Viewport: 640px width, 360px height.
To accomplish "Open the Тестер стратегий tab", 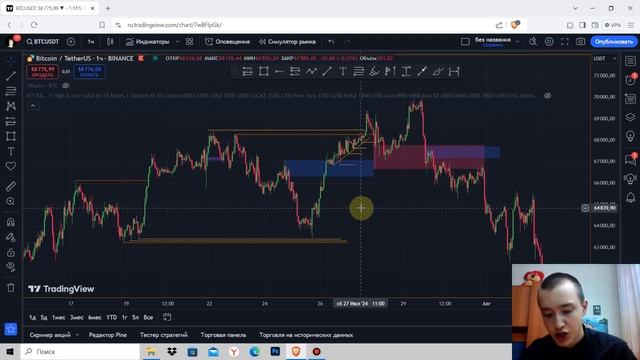I will 164,335.
